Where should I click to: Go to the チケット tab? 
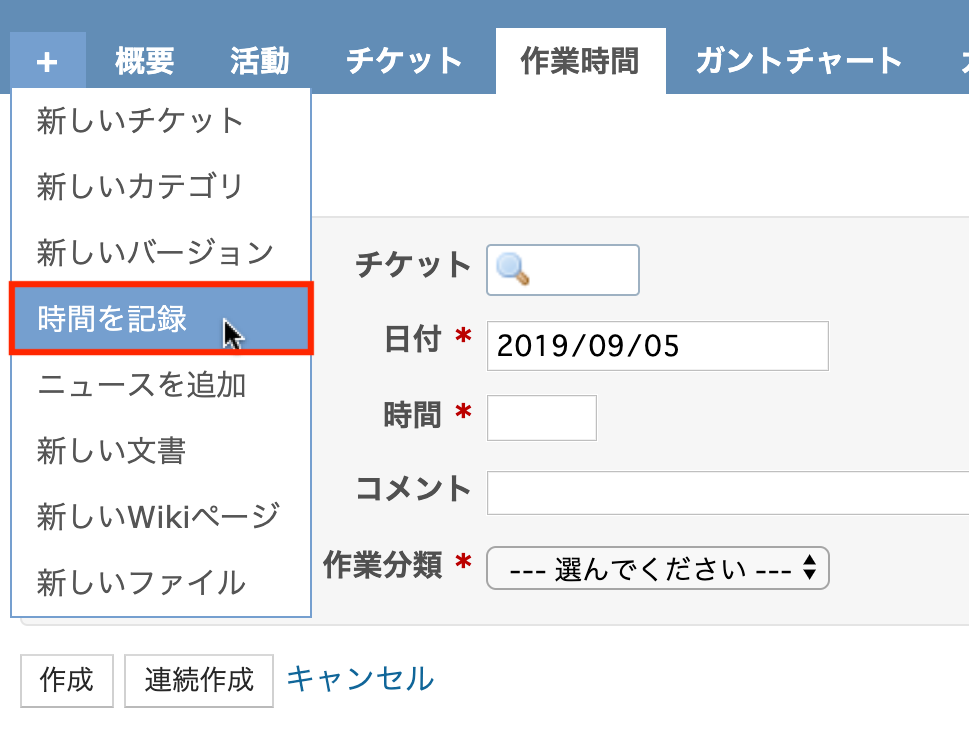pos(404,61)
